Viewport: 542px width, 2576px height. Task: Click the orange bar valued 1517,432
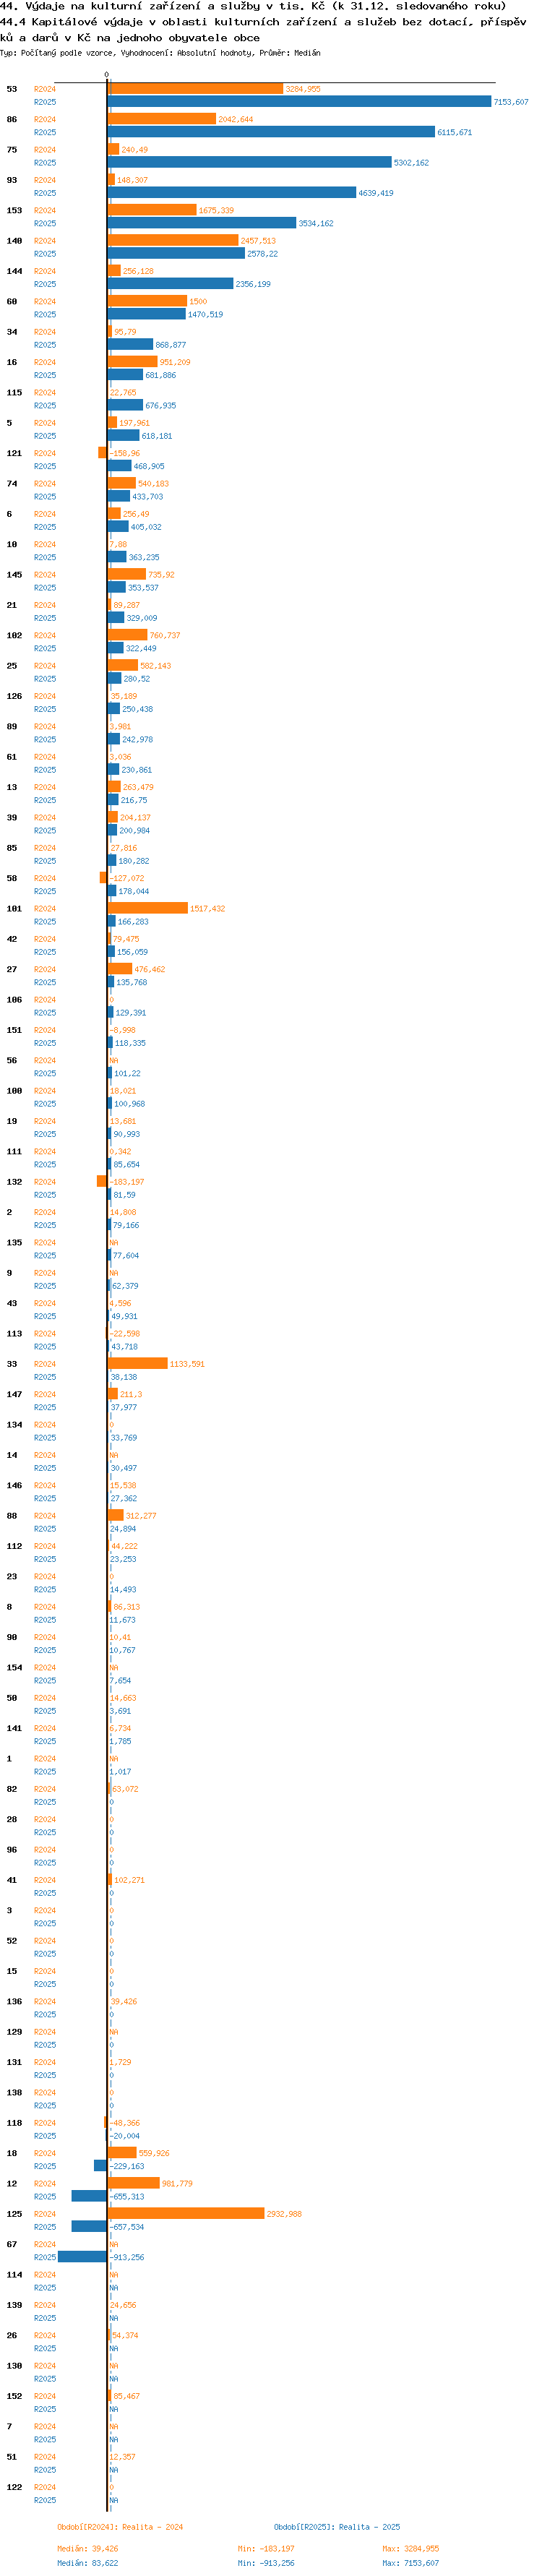point(148,908)
